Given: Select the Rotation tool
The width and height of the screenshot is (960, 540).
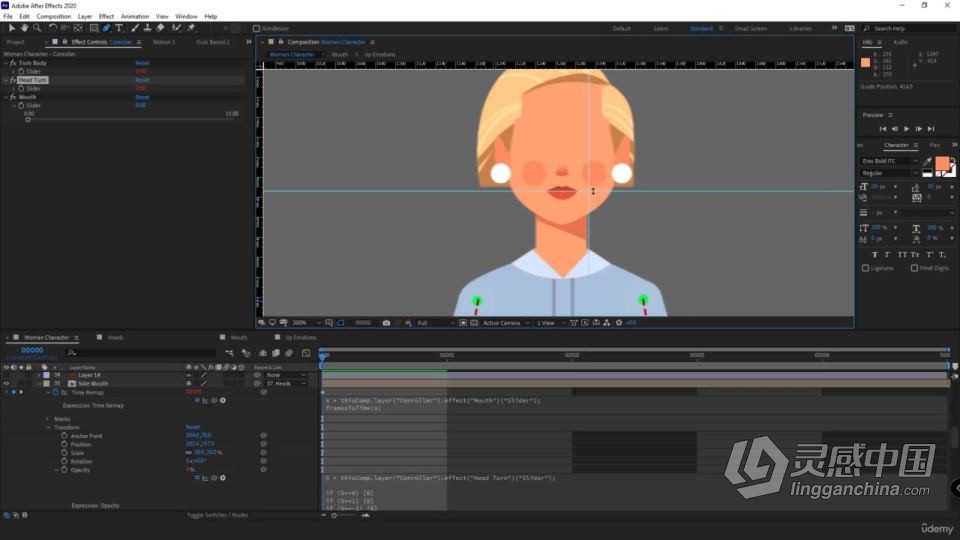Looking at the screenshot, I should click(x=53, y=28).
